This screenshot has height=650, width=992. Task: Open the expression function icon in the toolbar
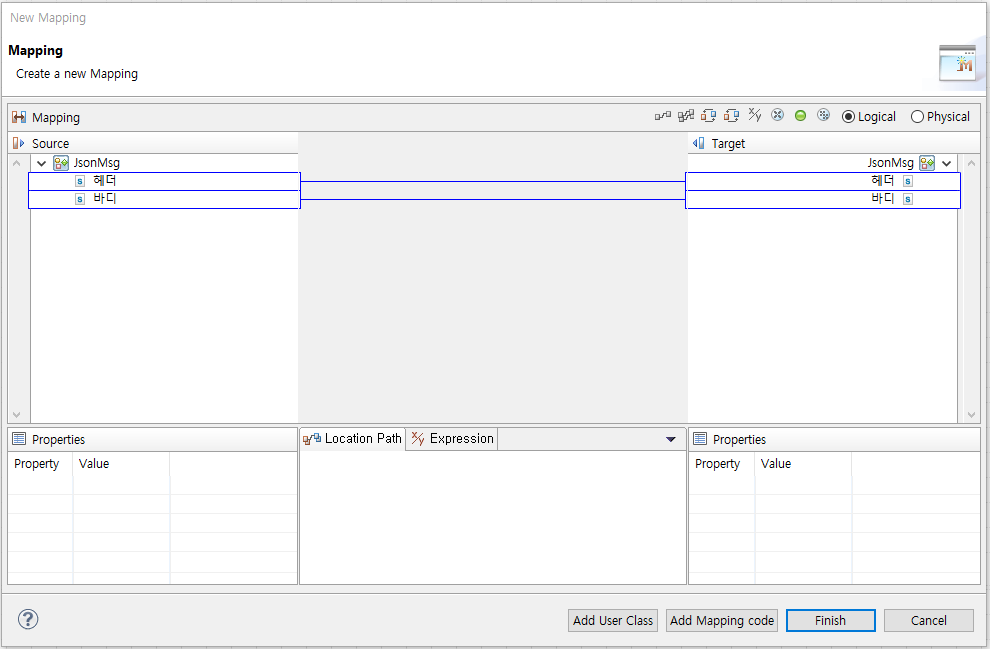754,115
